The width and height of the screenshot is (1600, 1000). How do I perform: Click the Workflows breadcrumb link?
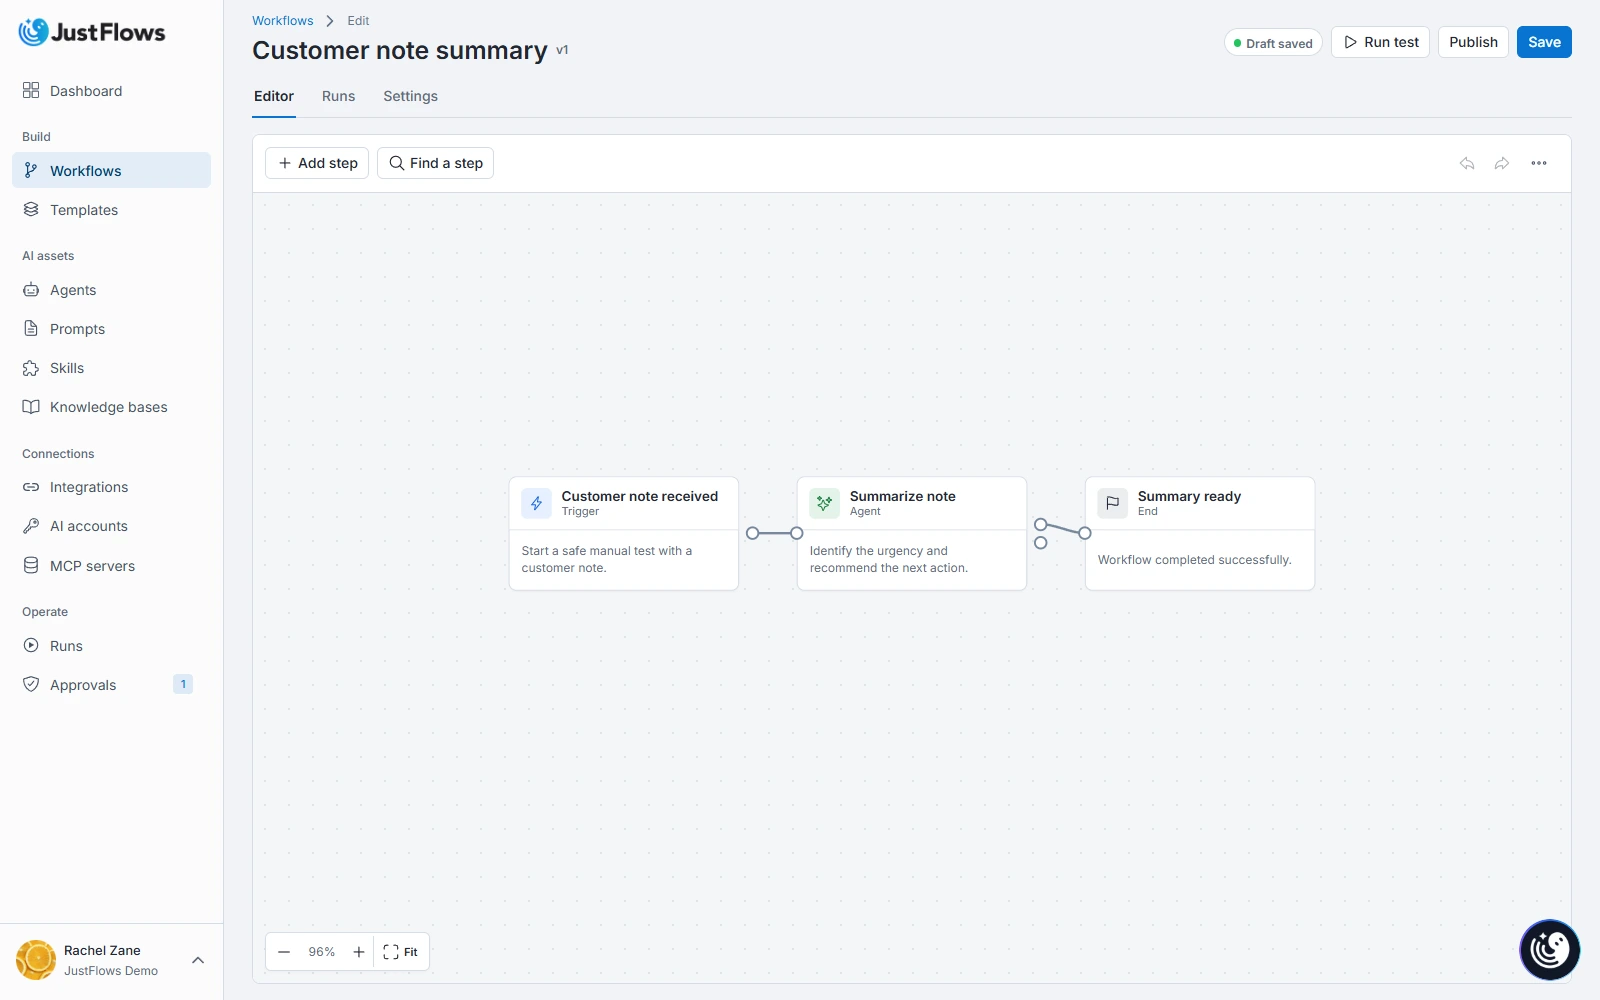(283, 21)
